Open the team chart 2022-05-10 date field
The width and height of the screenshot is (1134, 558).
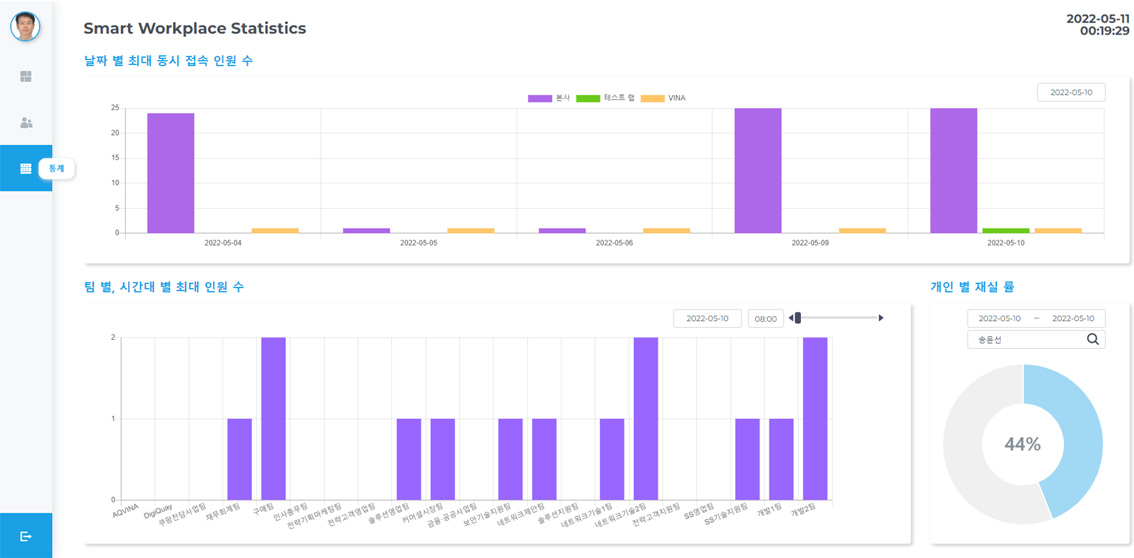coord(707,318)
